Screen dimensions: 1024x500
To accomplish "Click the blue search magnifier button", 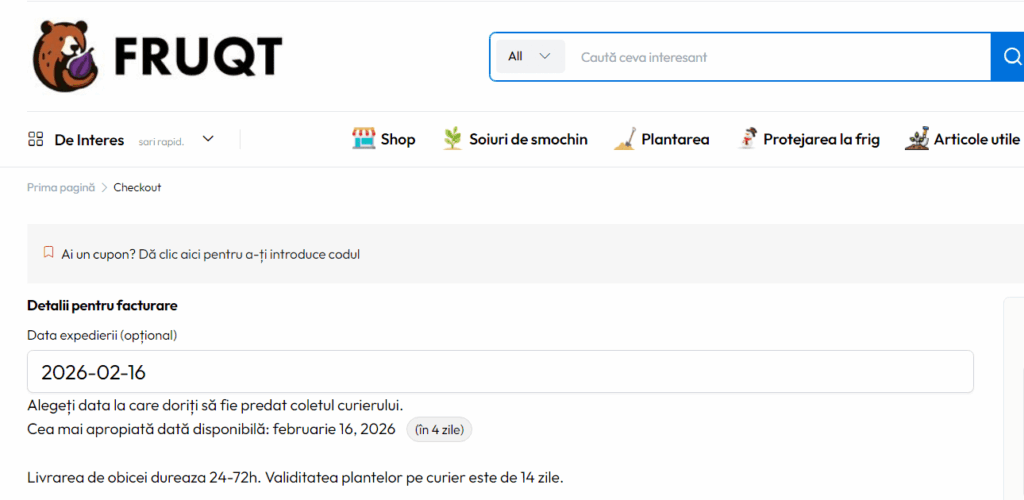I will 1007,57.
